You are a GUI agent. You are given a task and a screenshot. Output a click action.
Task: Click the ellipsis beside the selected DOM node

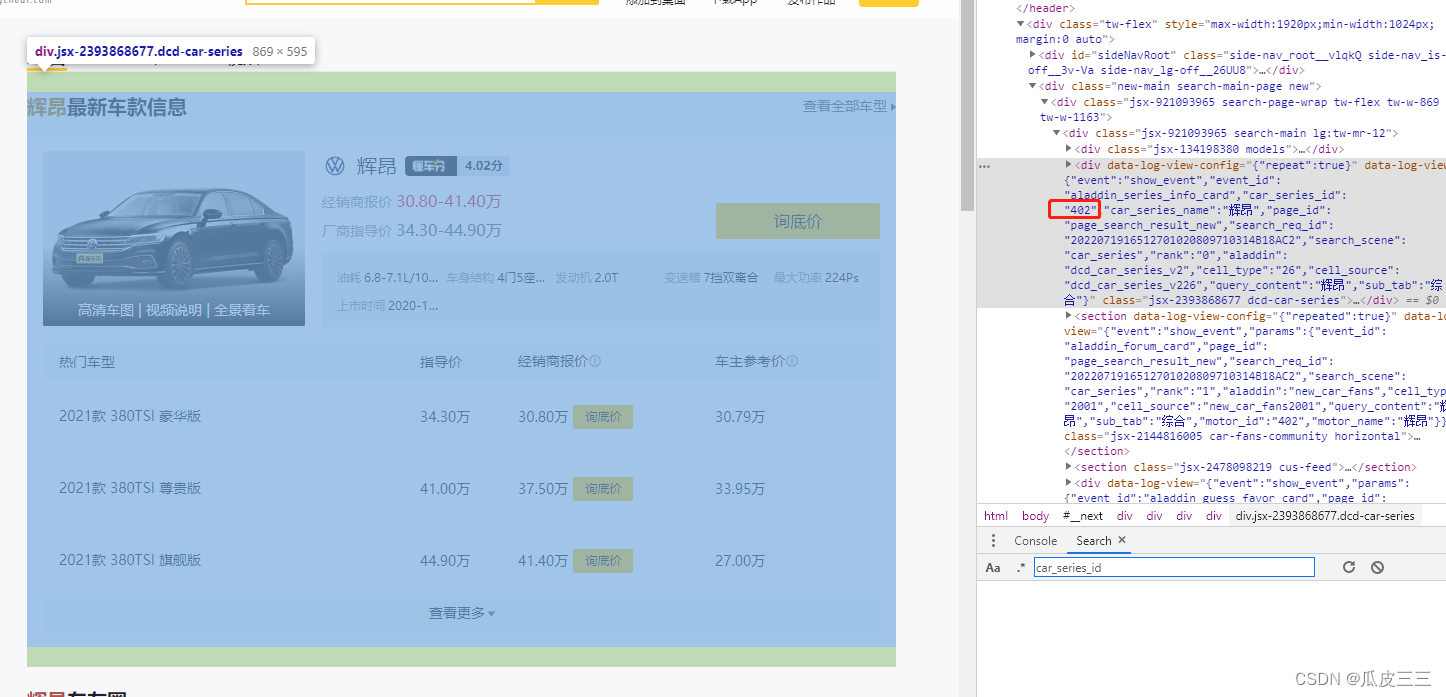[x=985, y=166]
